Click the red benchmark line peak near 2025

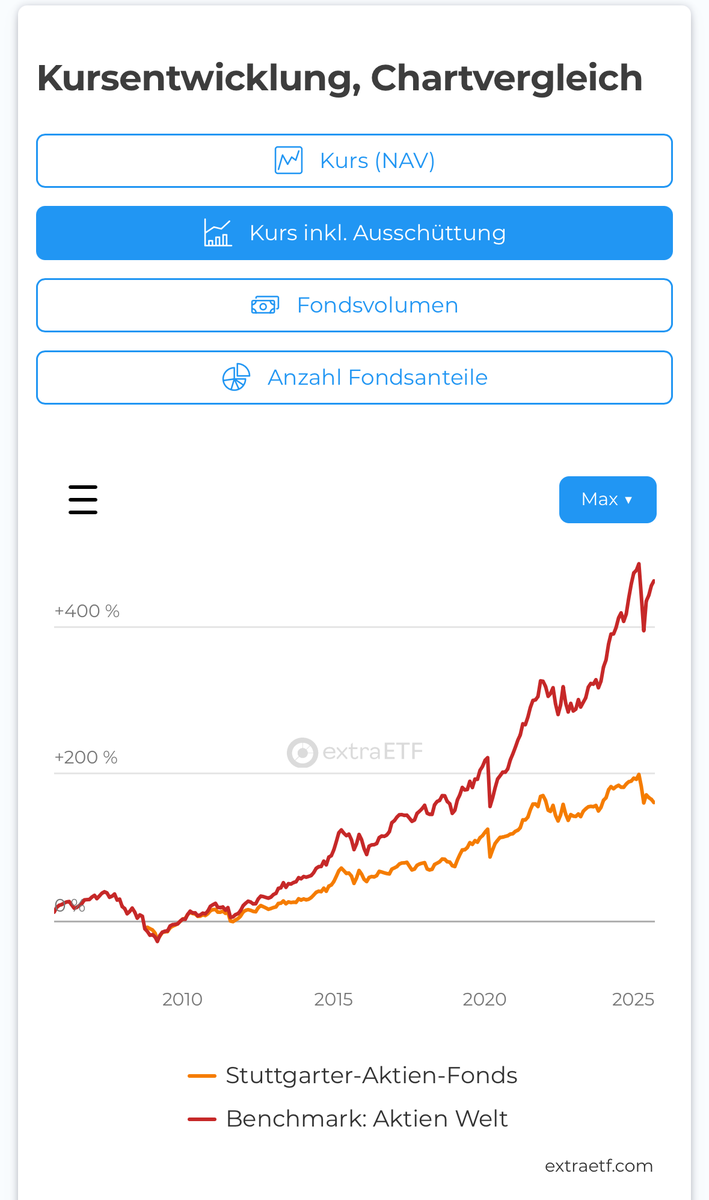pos(638,565)
